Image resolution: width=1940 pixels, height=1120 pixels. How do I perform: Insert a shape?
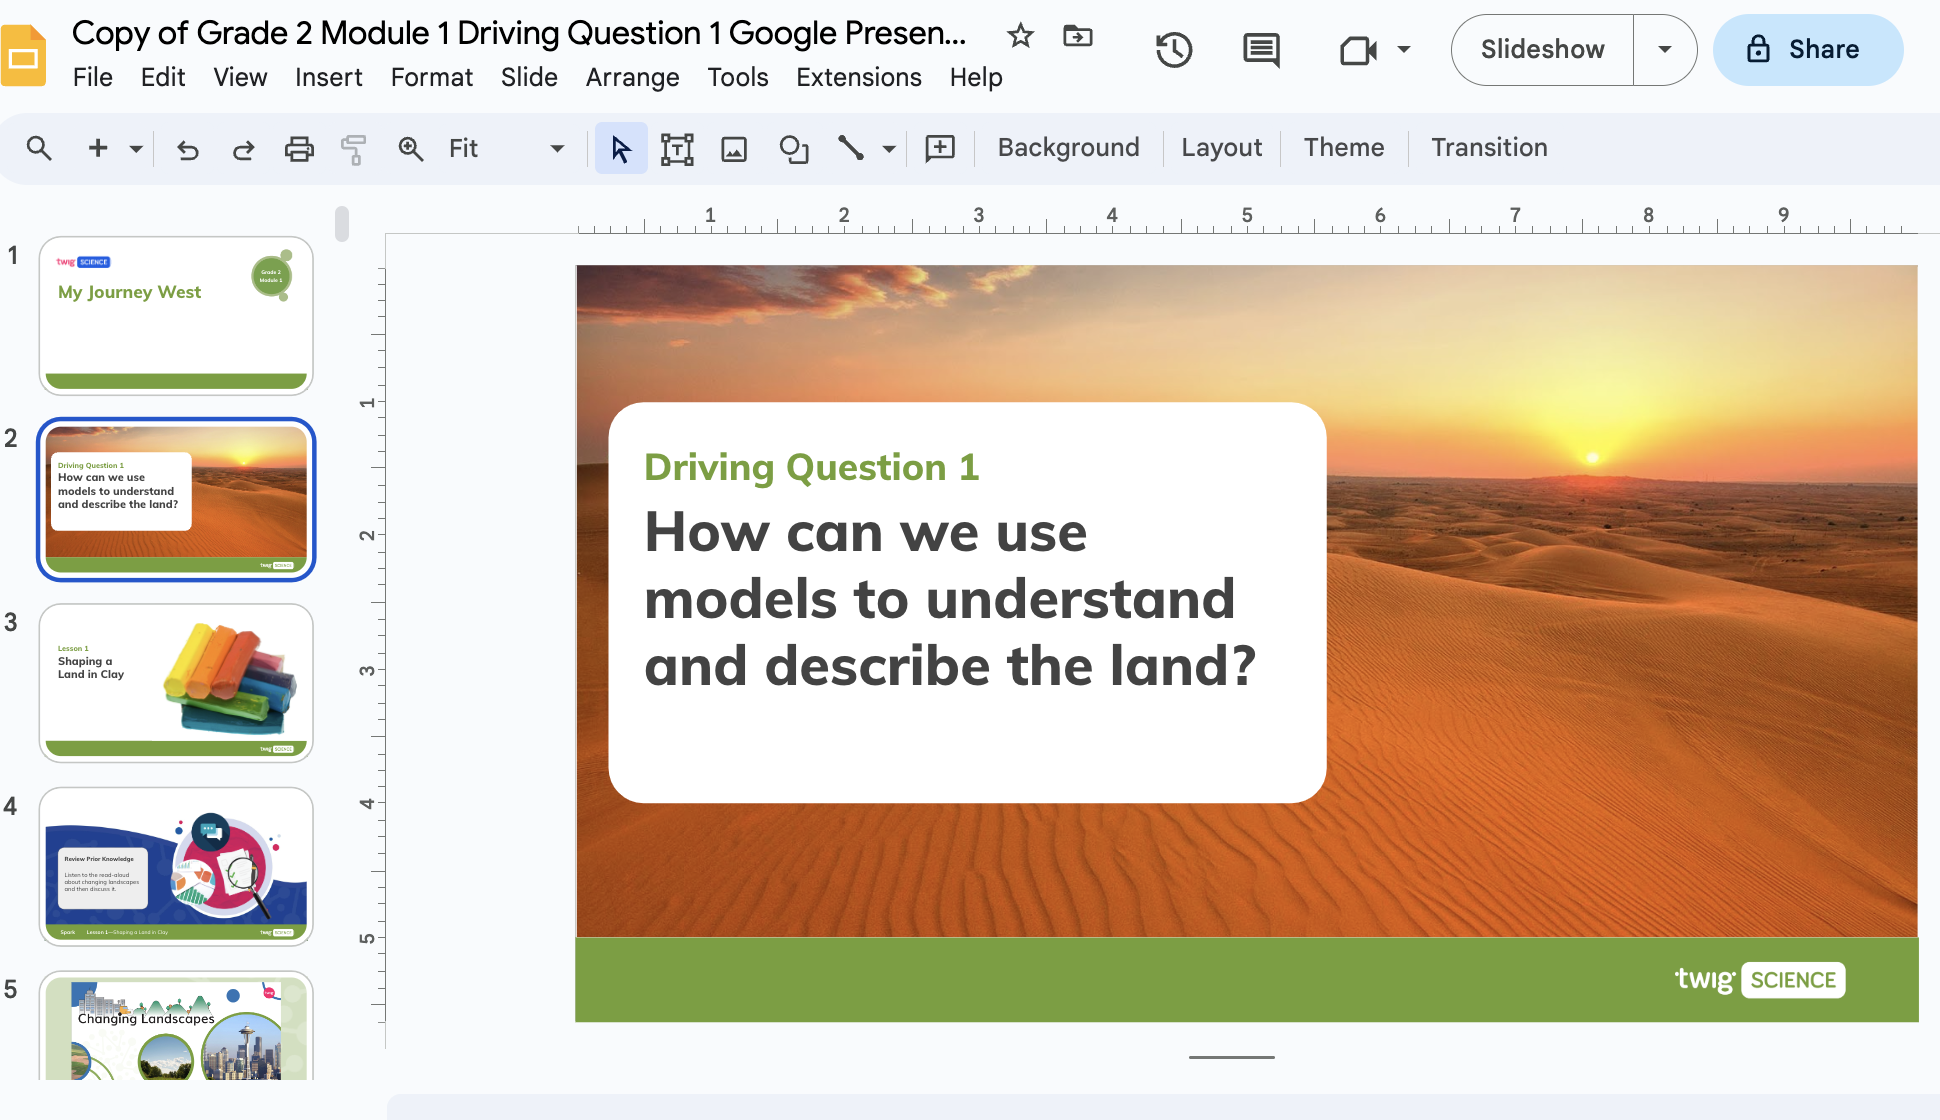pyautogui.click(x=794, y=149)
